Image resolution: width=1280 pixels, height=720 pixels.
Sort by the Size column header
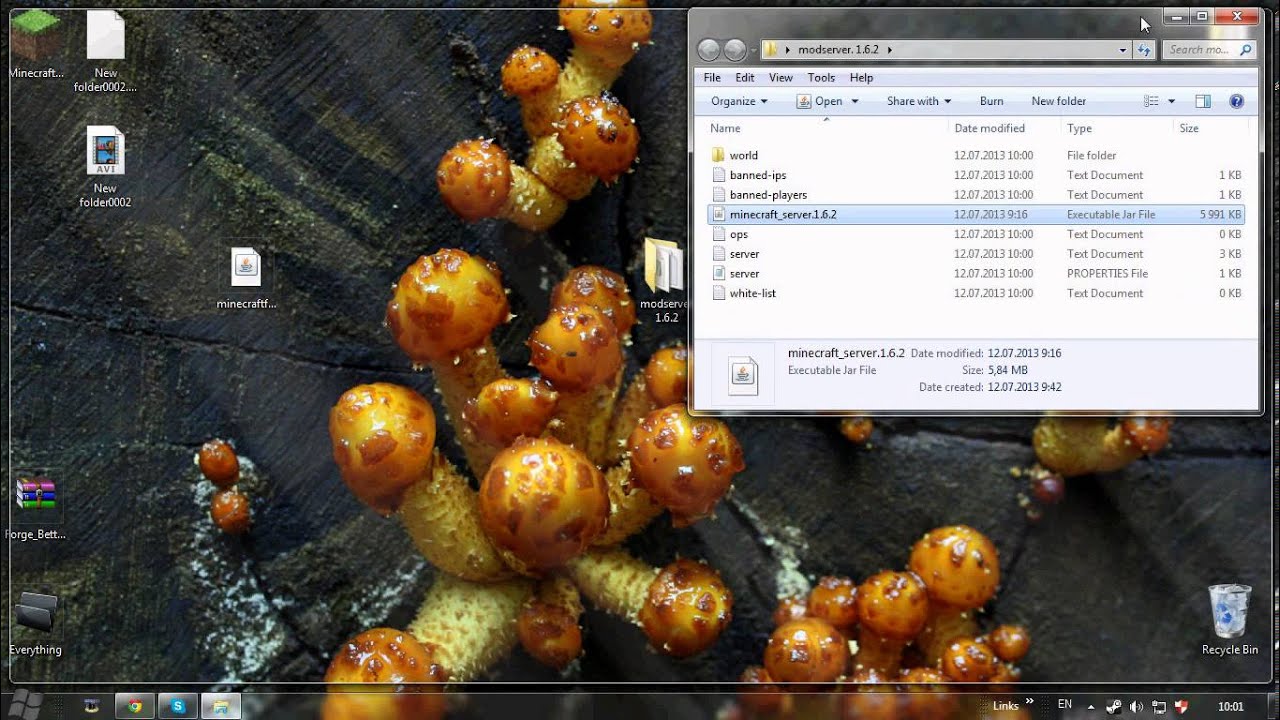(1210, 128)
